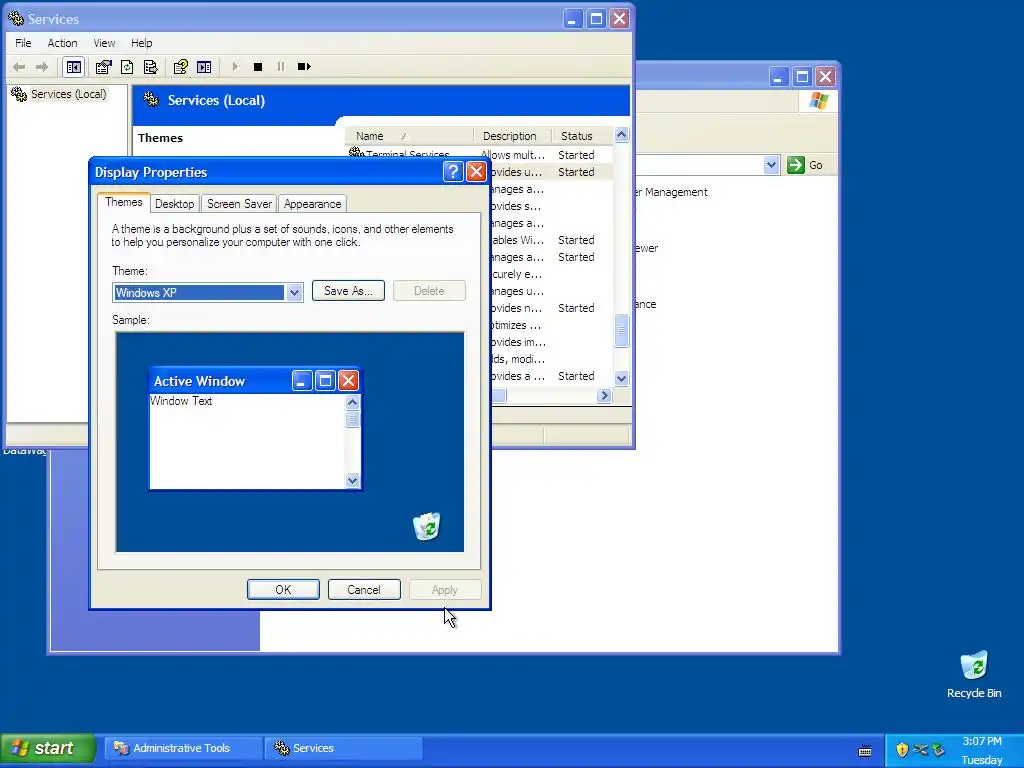Viewport: 1024px width, 768px height.
Task: Expand the address bar dropdown arrow
Action: [x=771, y=165]
